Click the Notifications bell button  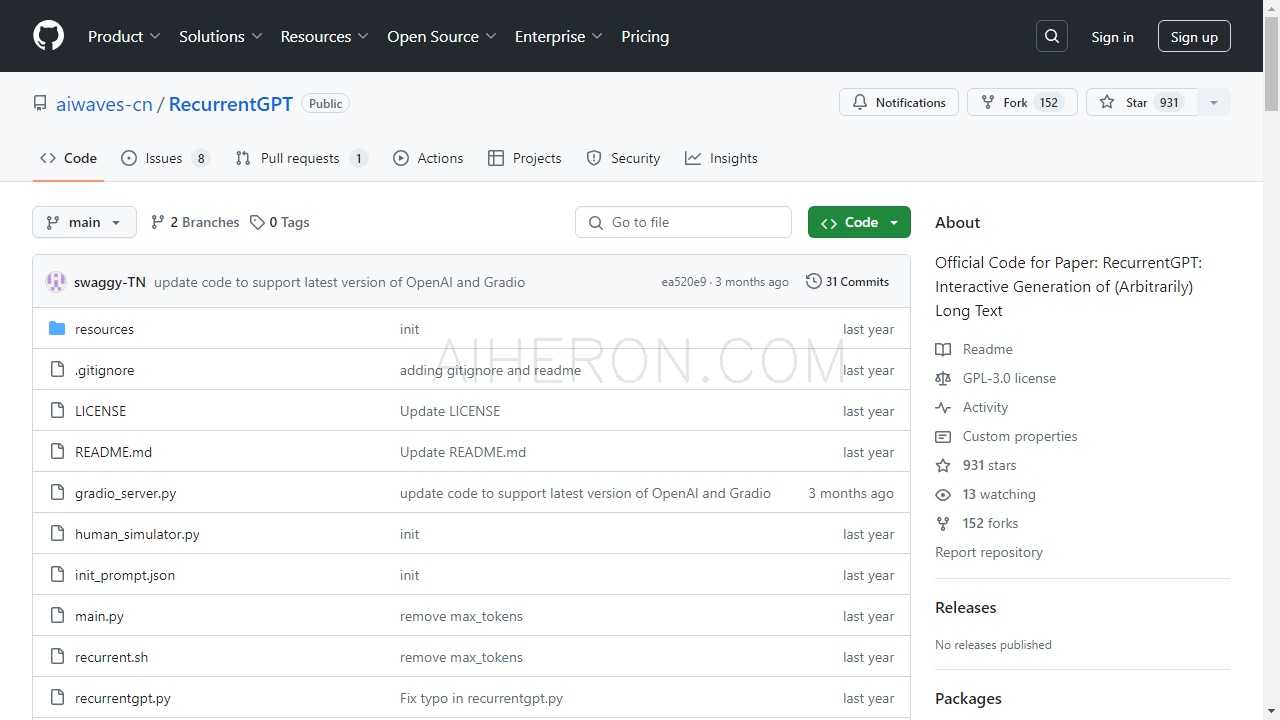click(x=899, y=103)
